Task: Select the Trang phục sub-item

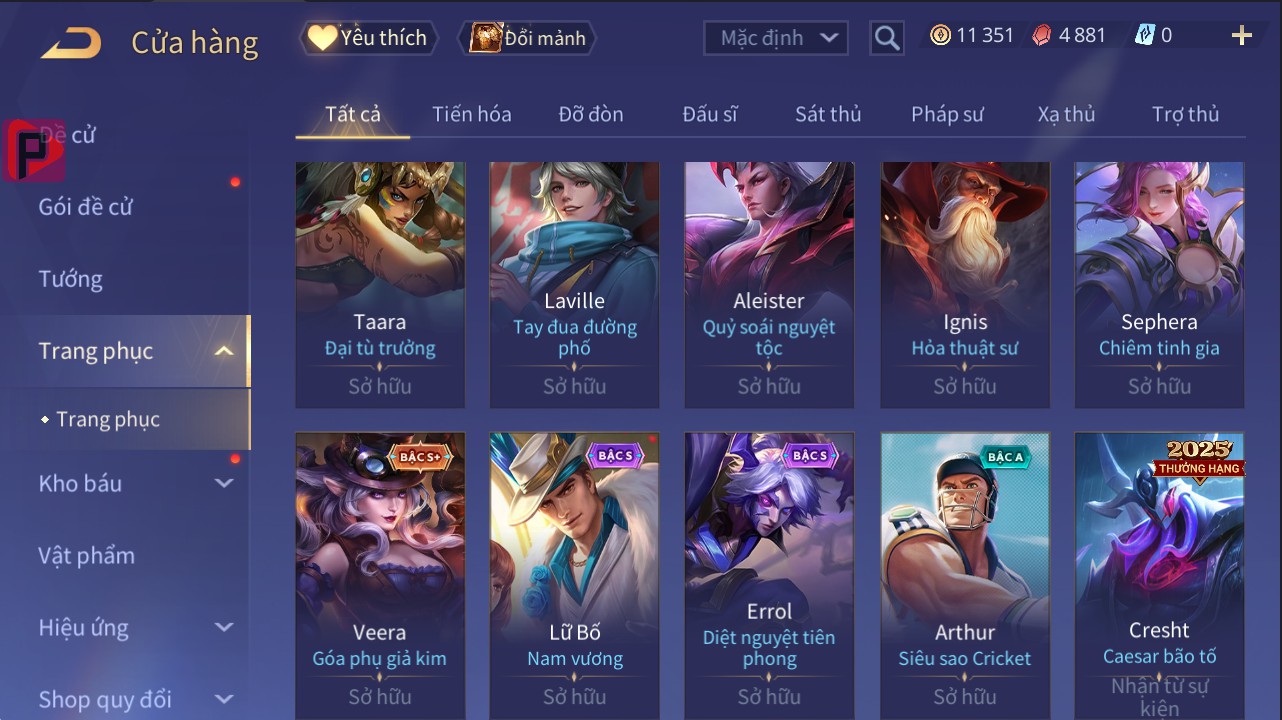Action: [108, 419]
